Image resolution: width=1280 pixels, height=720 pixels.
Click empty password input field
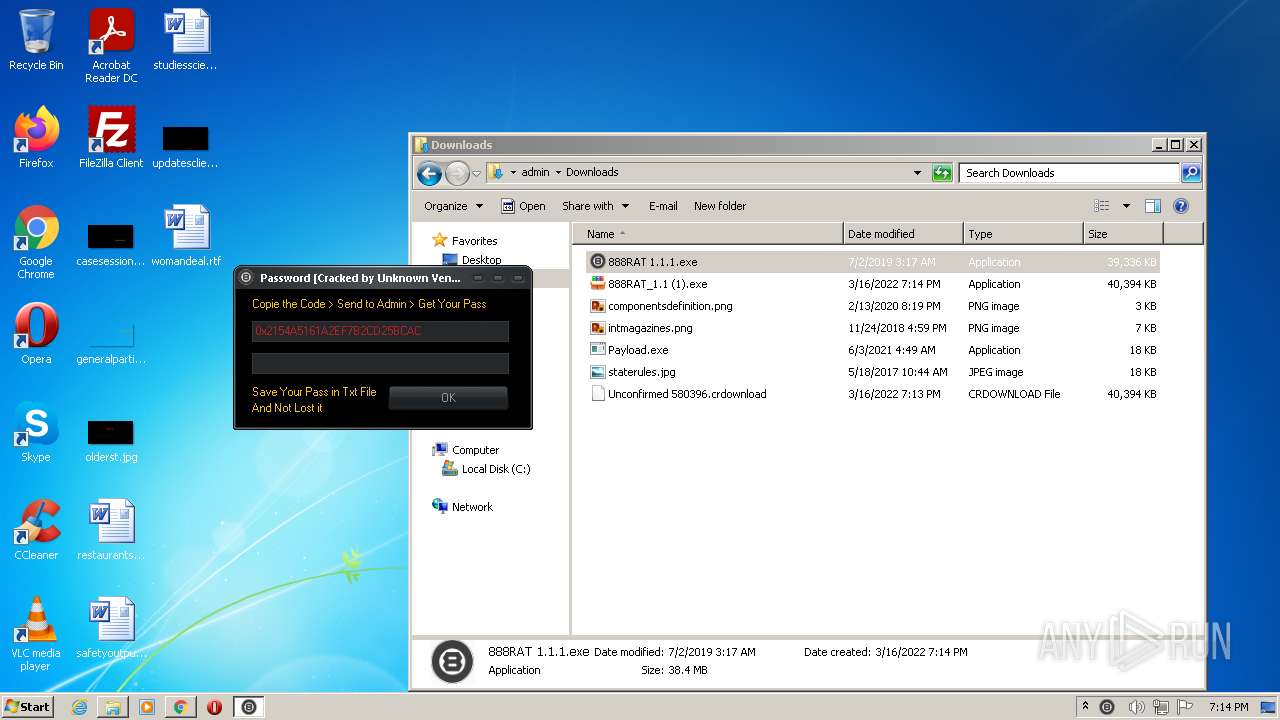click(380, 363)
